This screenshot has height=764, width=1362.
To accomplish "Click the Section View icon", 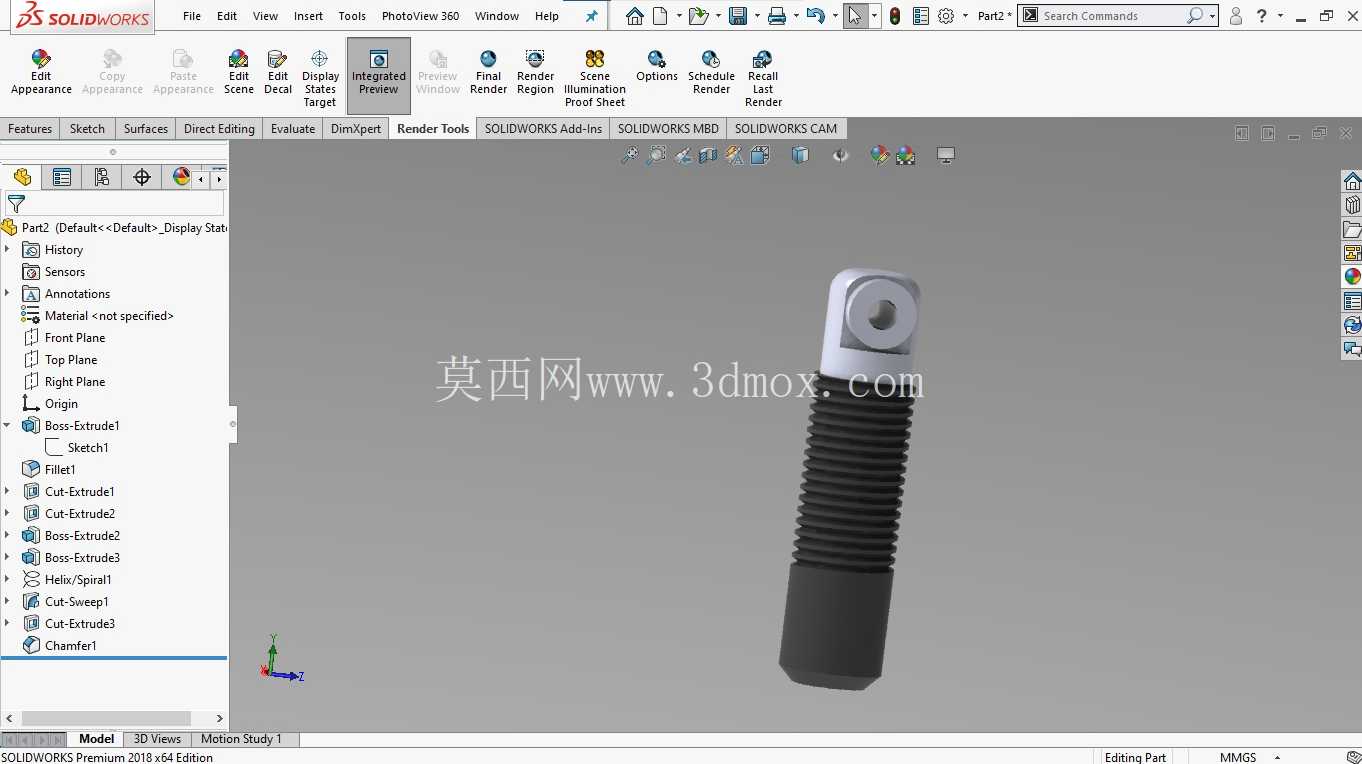I will tap(708, 155).
